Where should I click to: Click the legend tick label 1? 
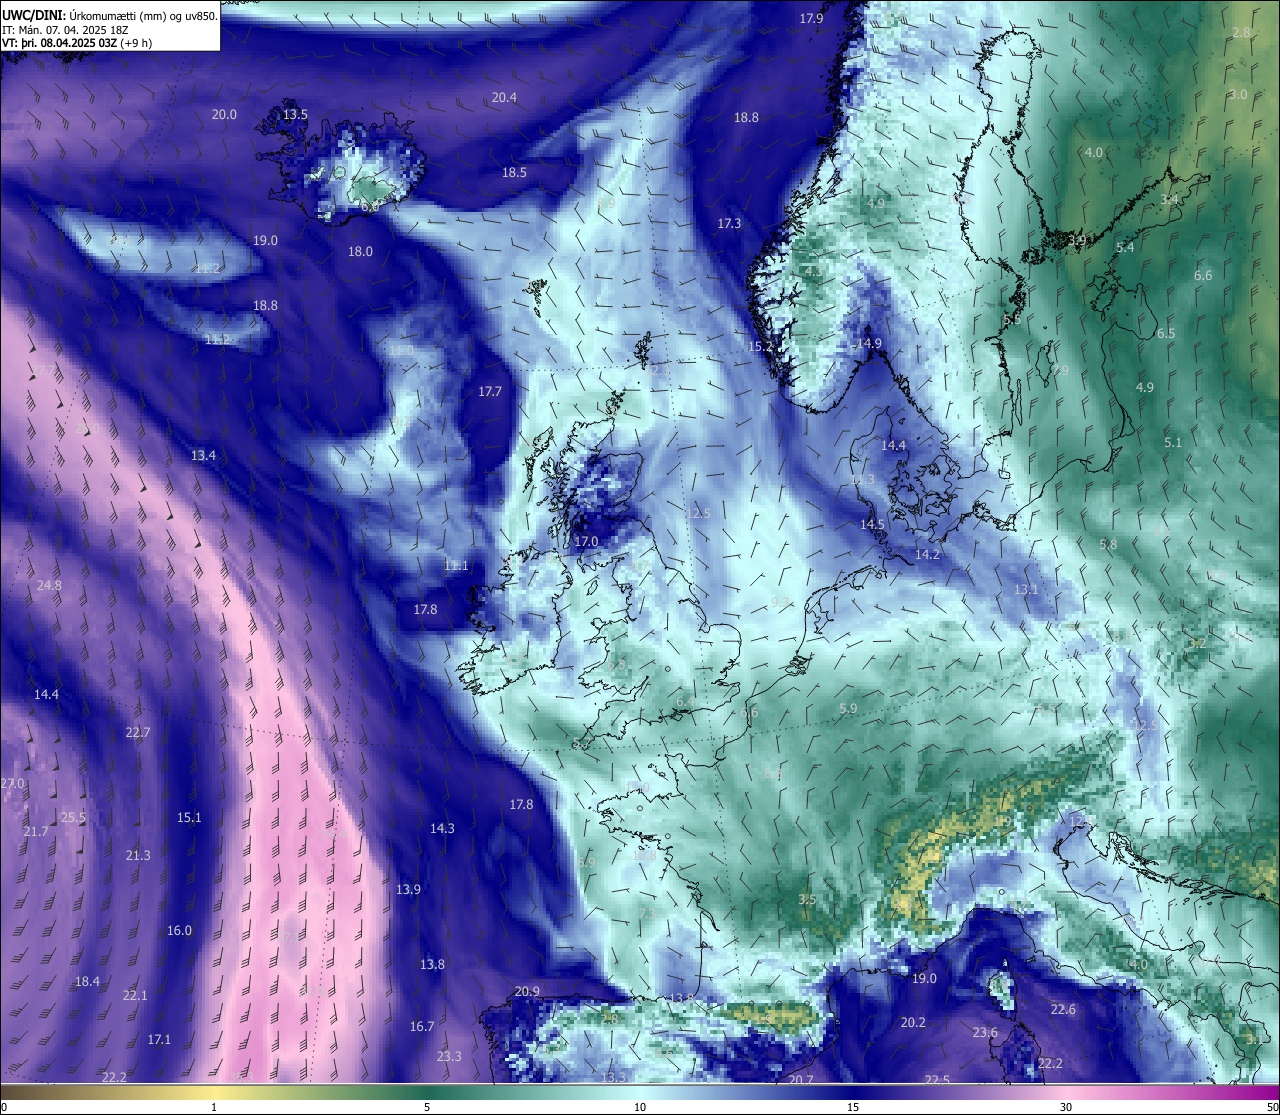coord(214,1107)
